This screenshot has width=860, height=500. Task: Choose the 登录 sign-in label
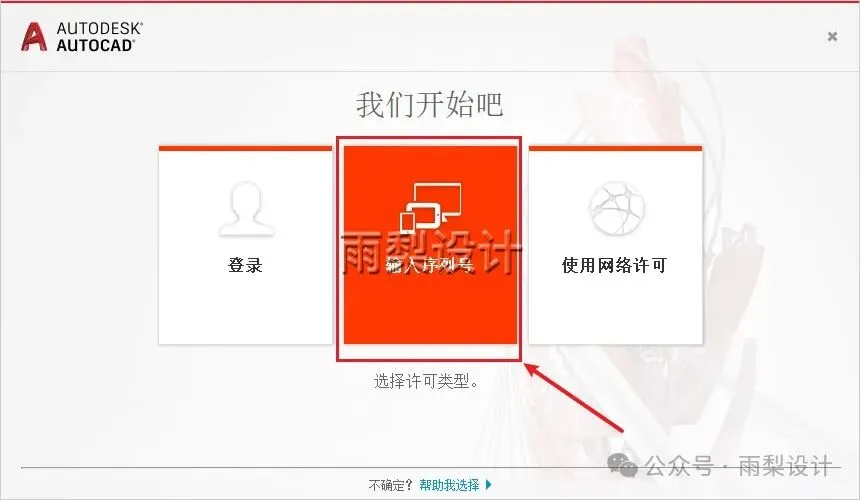pos(245,265)
